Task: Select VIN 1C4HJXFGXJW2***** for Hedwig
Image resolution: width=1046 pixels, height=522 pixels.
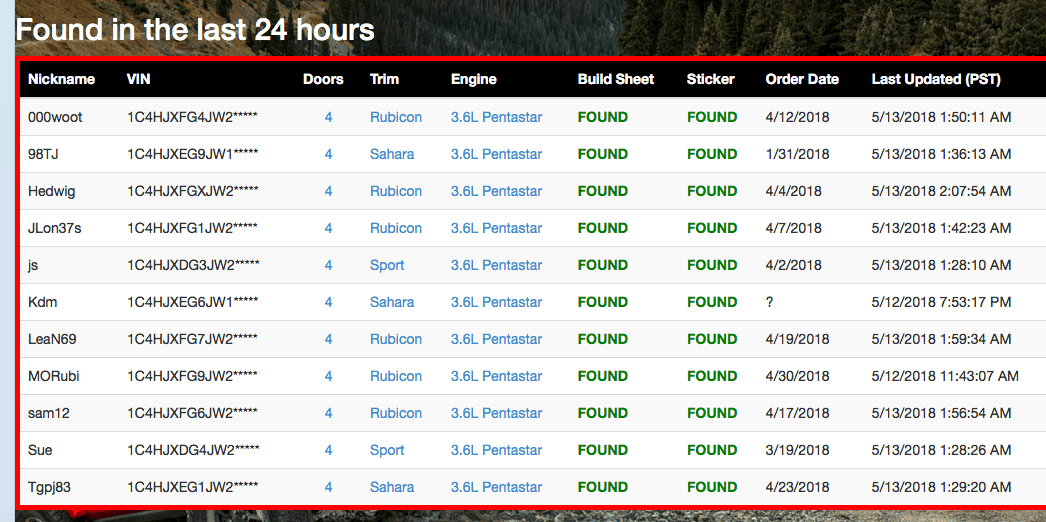Action: pos(192,191)
